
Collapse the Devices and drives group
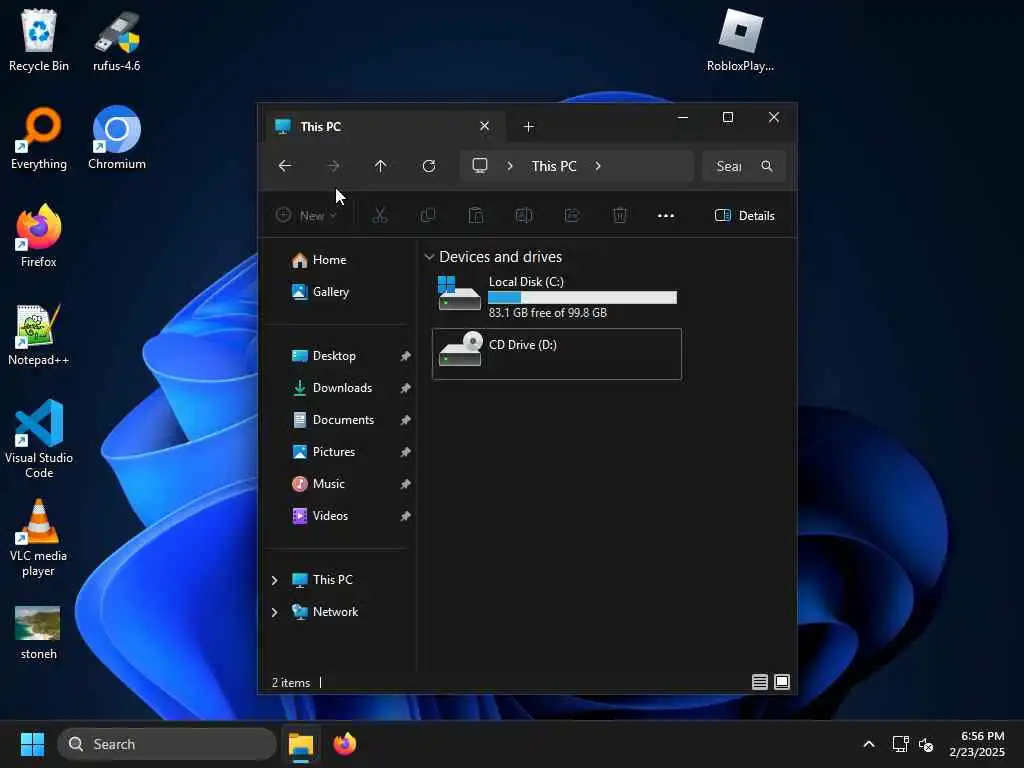pos(429,257)
